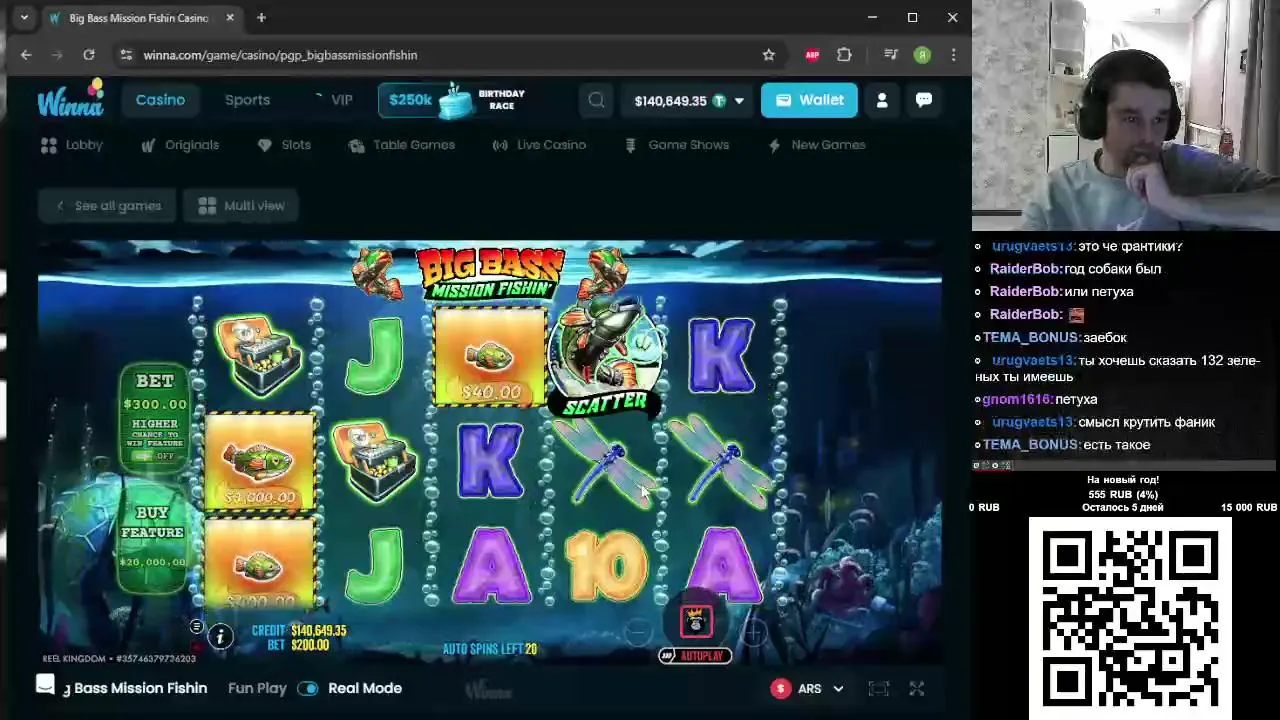Bookmark this page with the star icon
The height and width of the screenshot is (720, 1280).
click(769, 55)
